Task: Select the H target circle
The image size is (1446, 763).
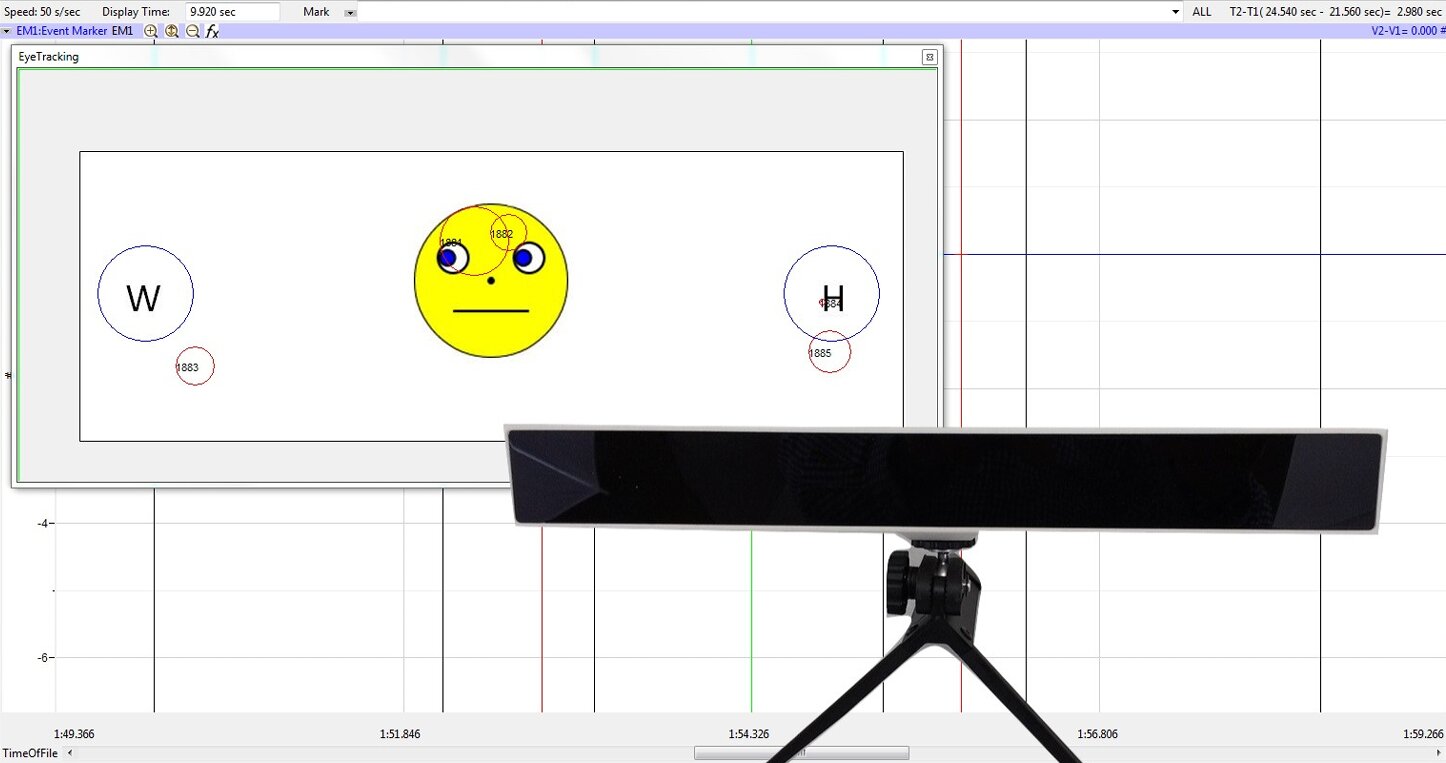Action: [x=832, y=294]
